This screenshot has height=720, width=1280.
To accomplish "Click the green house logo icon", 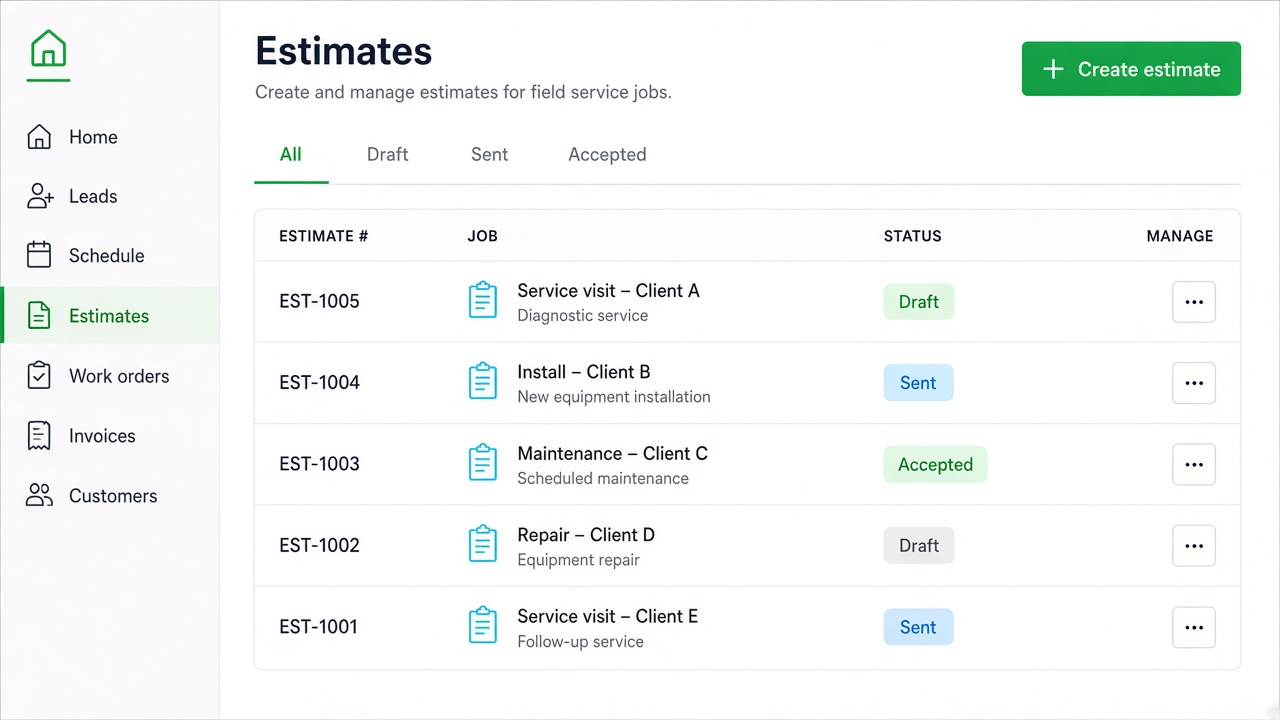I will pyautogui.click(x=48, y=48).
